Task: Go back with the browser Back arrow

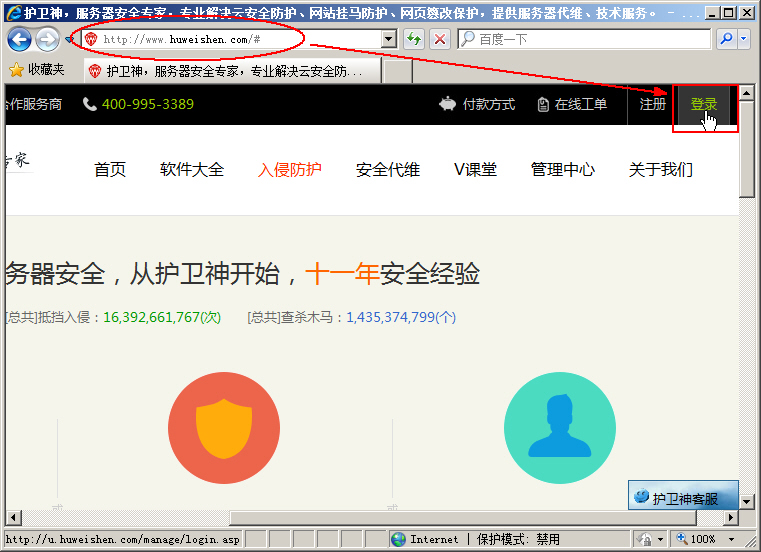Action: tap(19, 39)
